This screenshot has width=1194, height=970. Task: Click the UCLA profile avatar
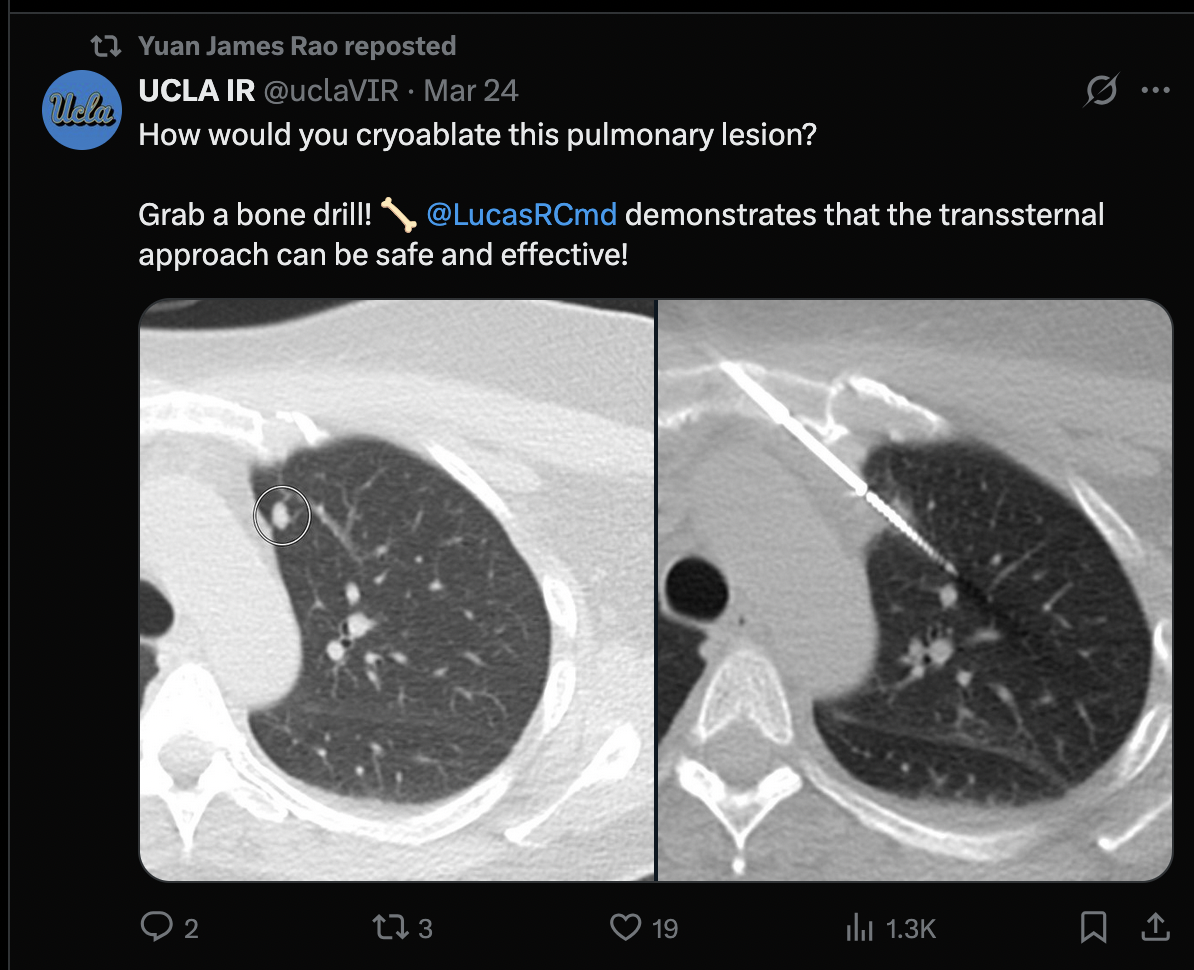click(82, 109)
